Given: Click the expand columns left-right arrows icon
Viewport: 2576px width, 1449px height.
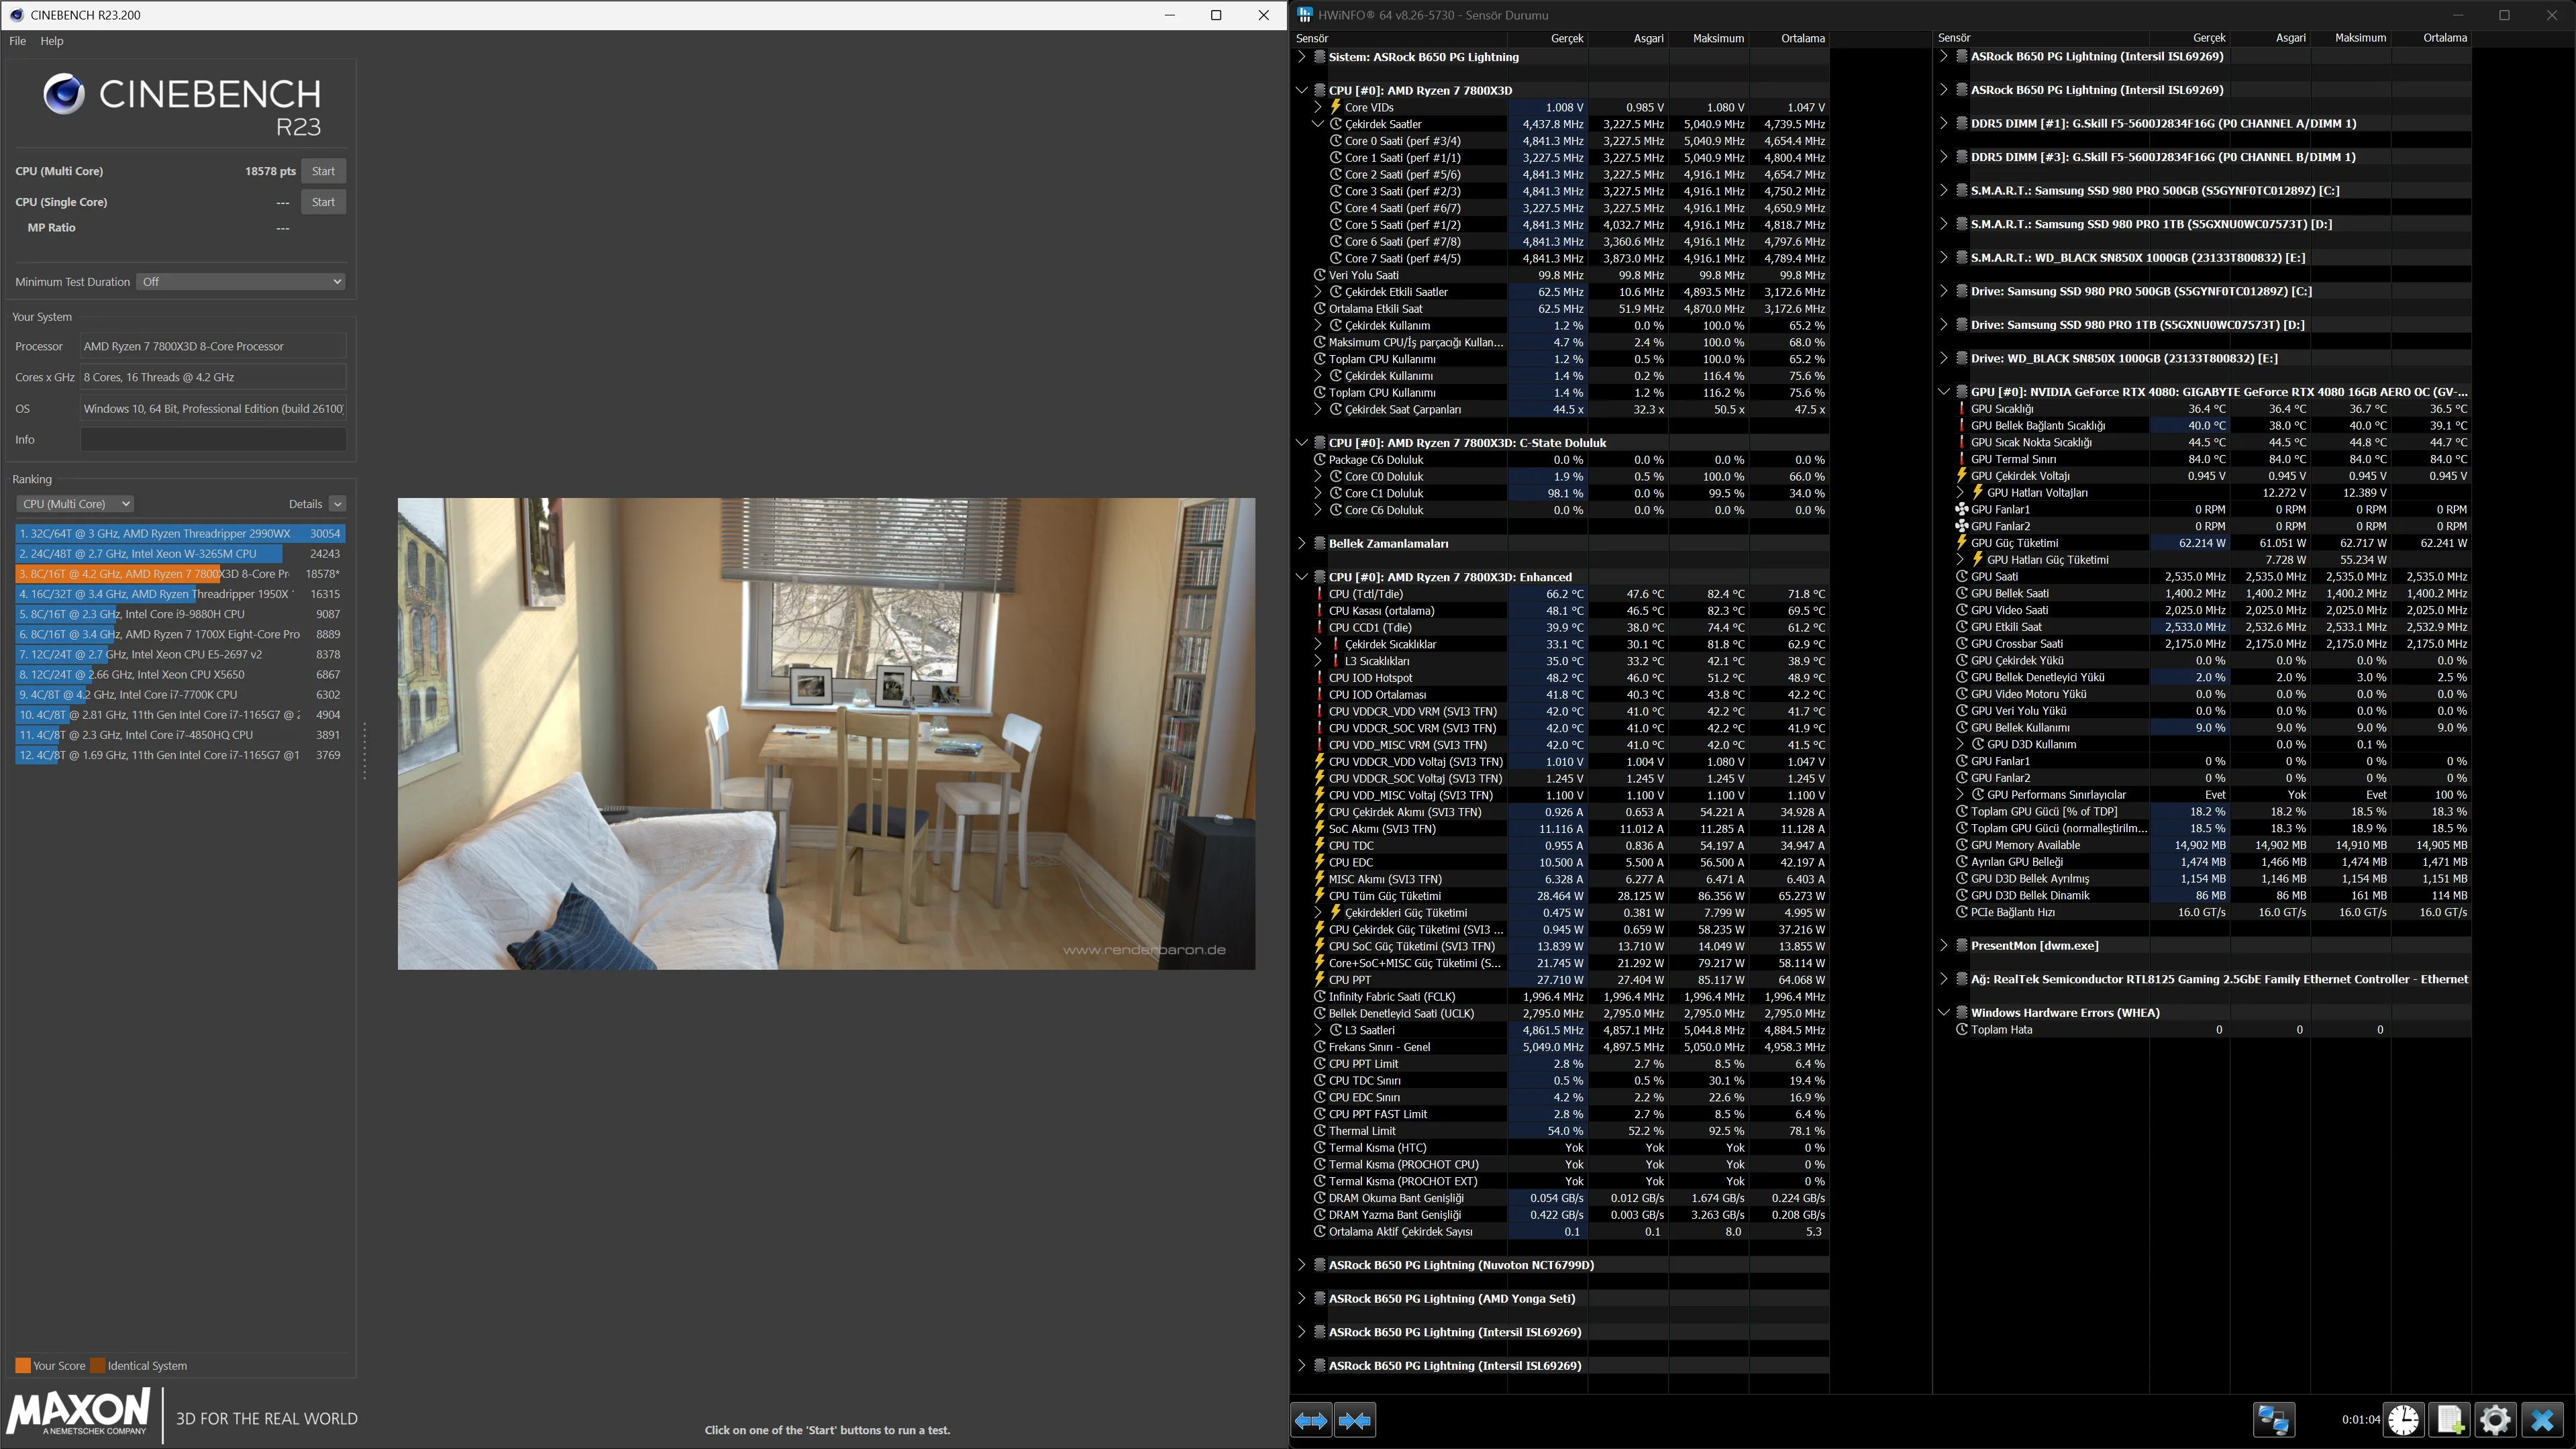Looking at the screenshot, I should (x=1311, y=1420).
